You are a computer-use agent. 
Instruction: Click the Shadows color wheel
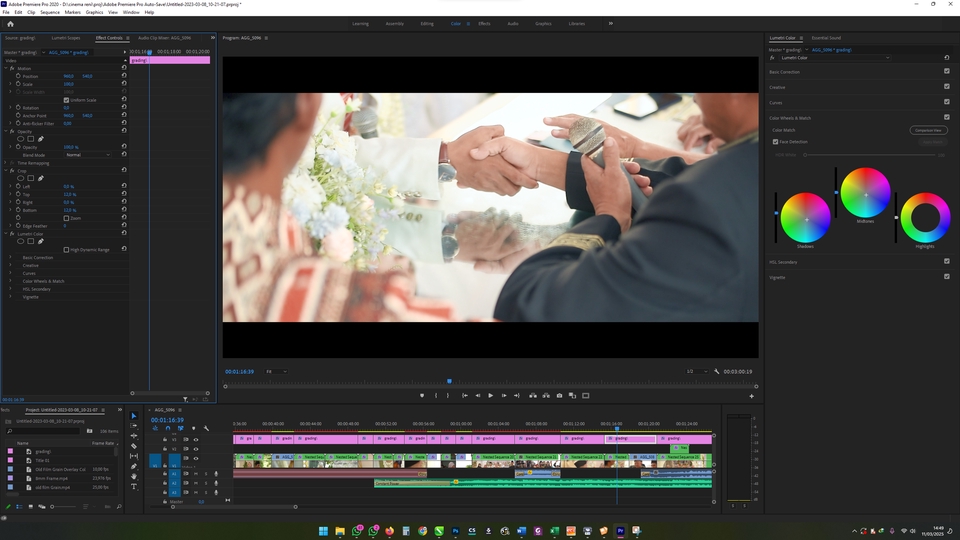805,218
